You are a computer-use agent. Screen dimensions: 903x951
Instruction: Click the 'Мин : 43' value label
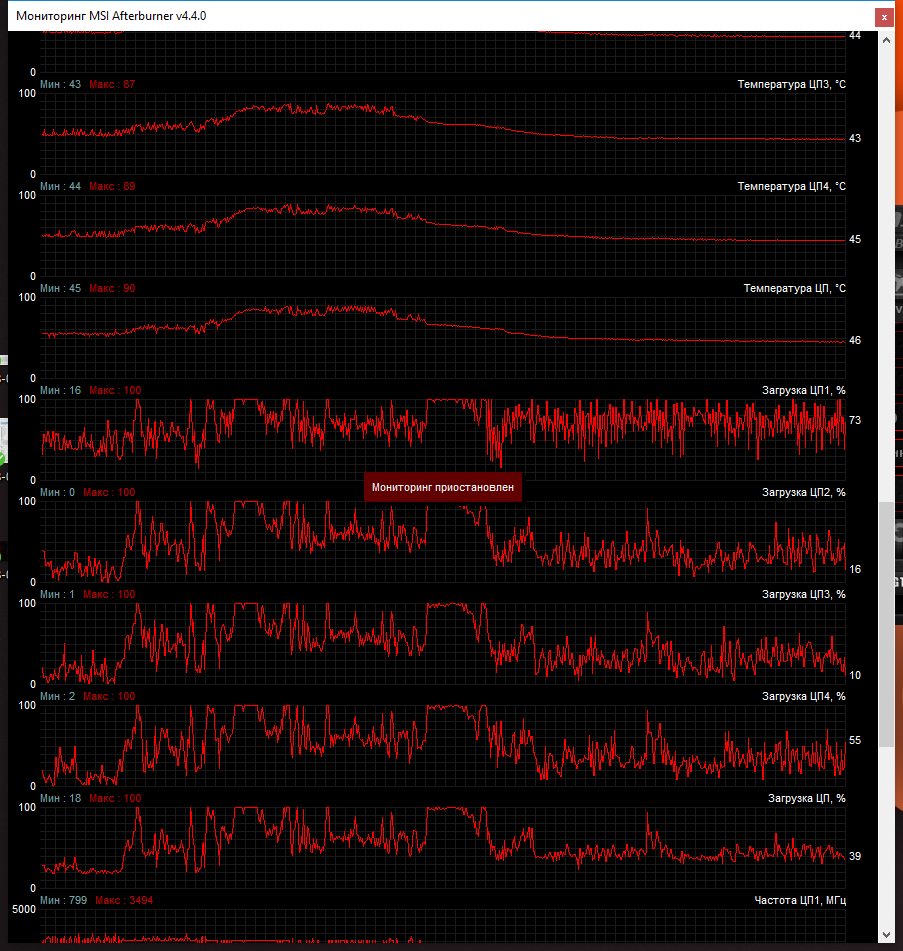(60, 84)
